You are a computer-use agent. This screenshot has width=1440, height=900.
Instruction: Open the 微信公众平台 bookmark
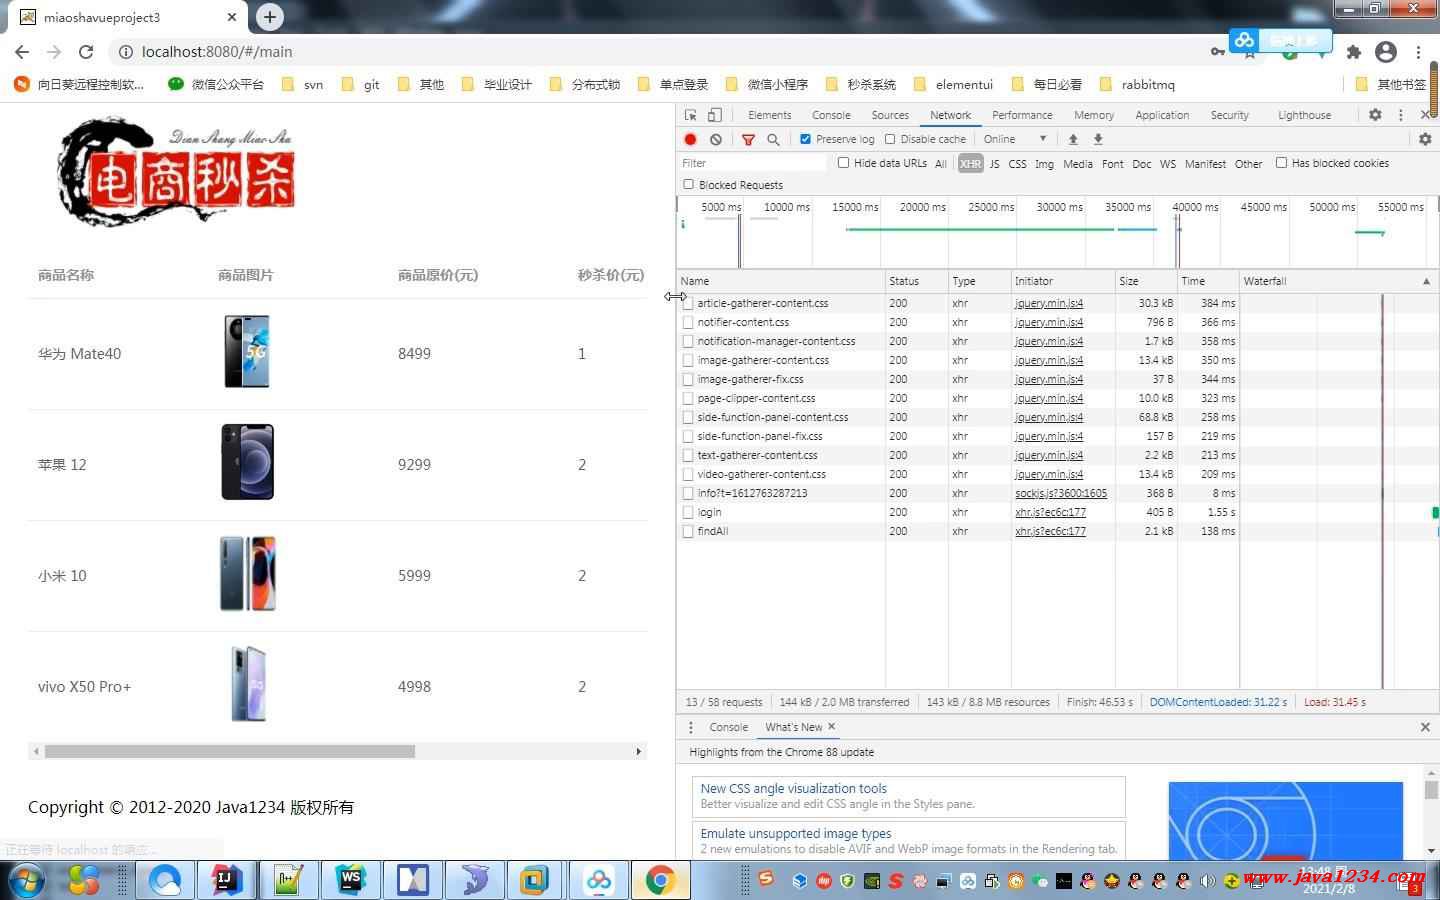(216, 84)
